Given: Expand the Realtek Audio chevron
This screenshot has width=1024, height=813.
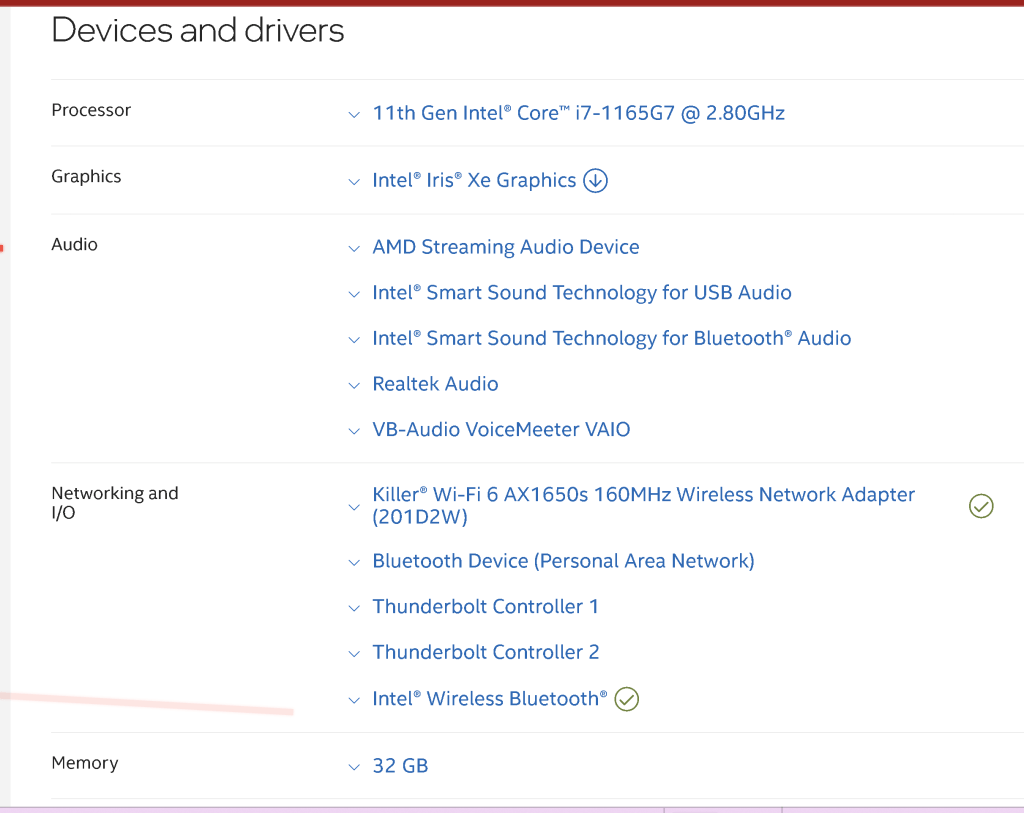Looking at the screenshot, I should point(354,386).
